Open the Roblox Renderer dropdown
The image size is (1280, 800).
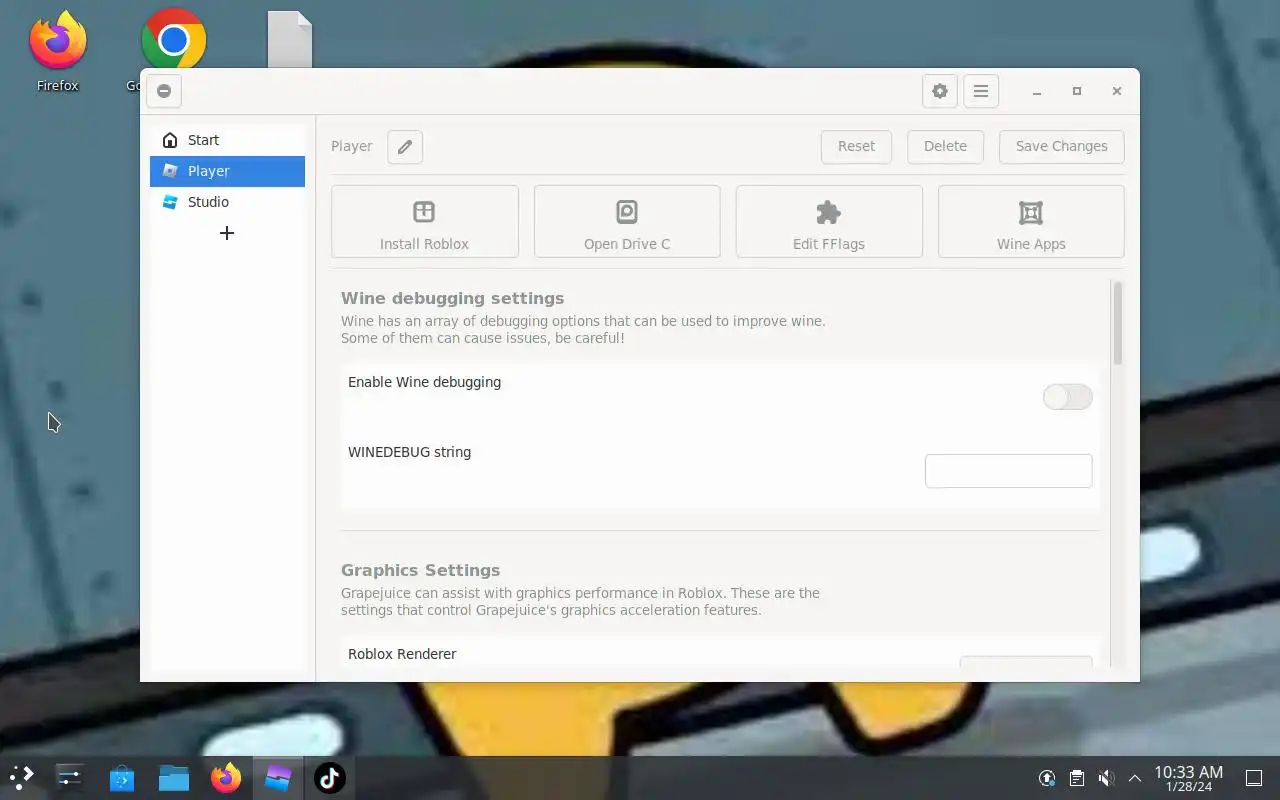click(1026, 661)
